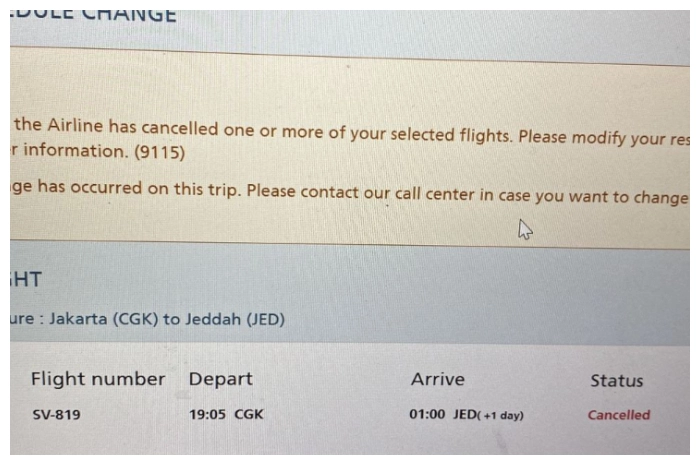Click the Status column header
The image size is (700, 465).
pos(616,381)
